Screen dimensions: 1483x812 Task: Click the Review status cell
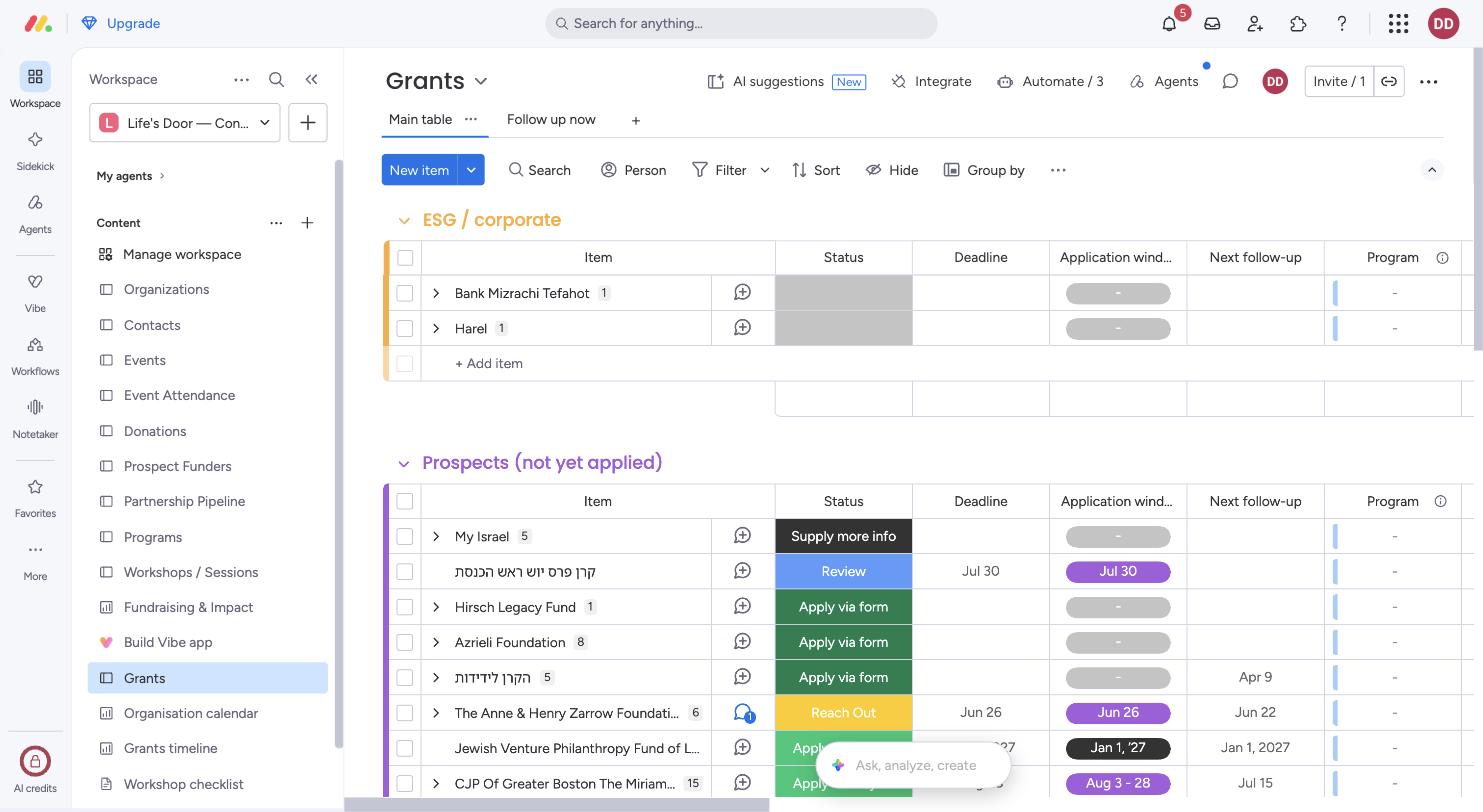[x=844, y=572]
